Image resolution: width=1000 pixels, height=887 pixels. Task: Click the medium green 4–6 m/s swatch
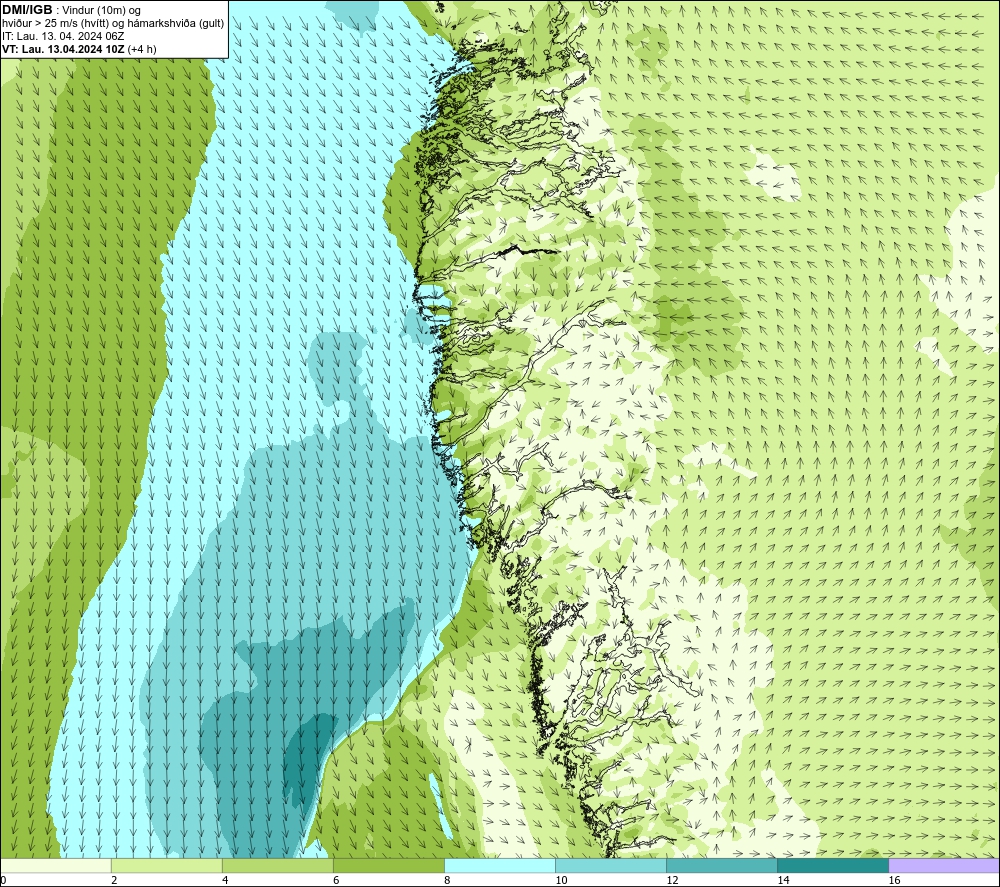[277, 866]
